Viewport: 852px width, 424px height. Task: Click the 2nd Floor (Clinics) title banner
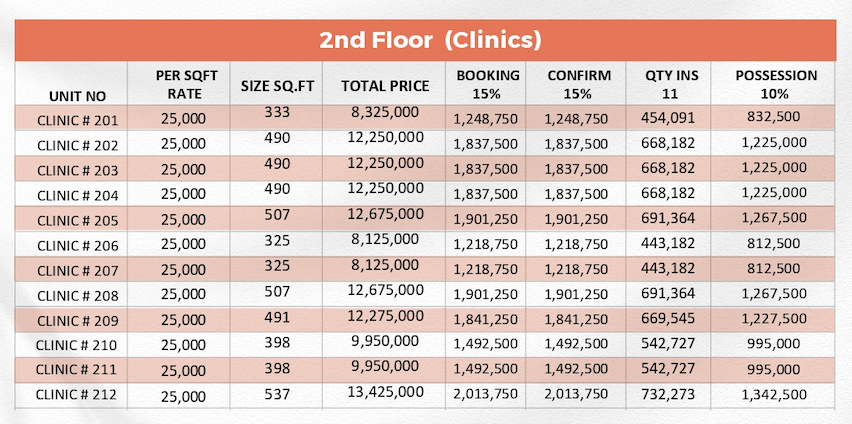pos(425,40)
